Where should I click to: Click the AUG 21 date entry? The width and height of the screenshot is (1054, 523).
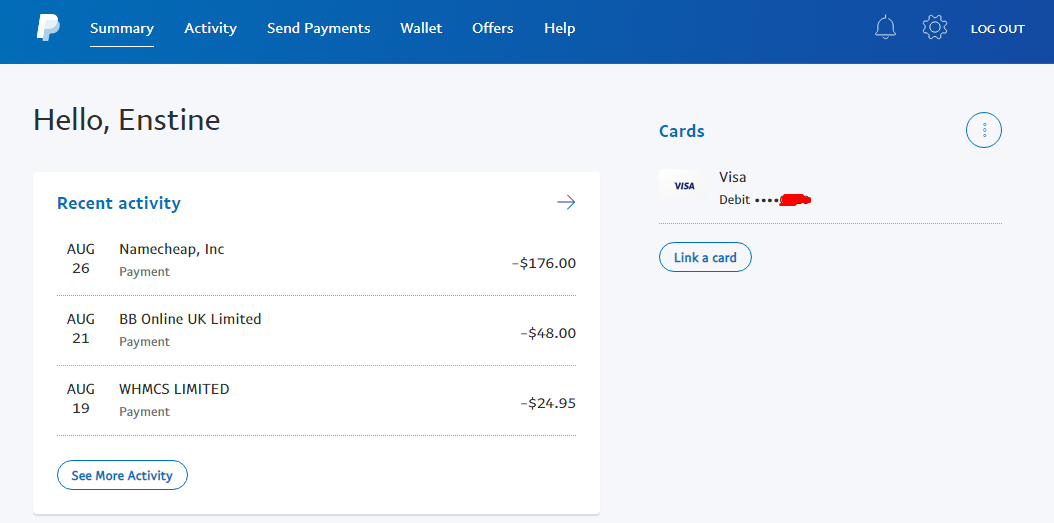click(81, 329)
